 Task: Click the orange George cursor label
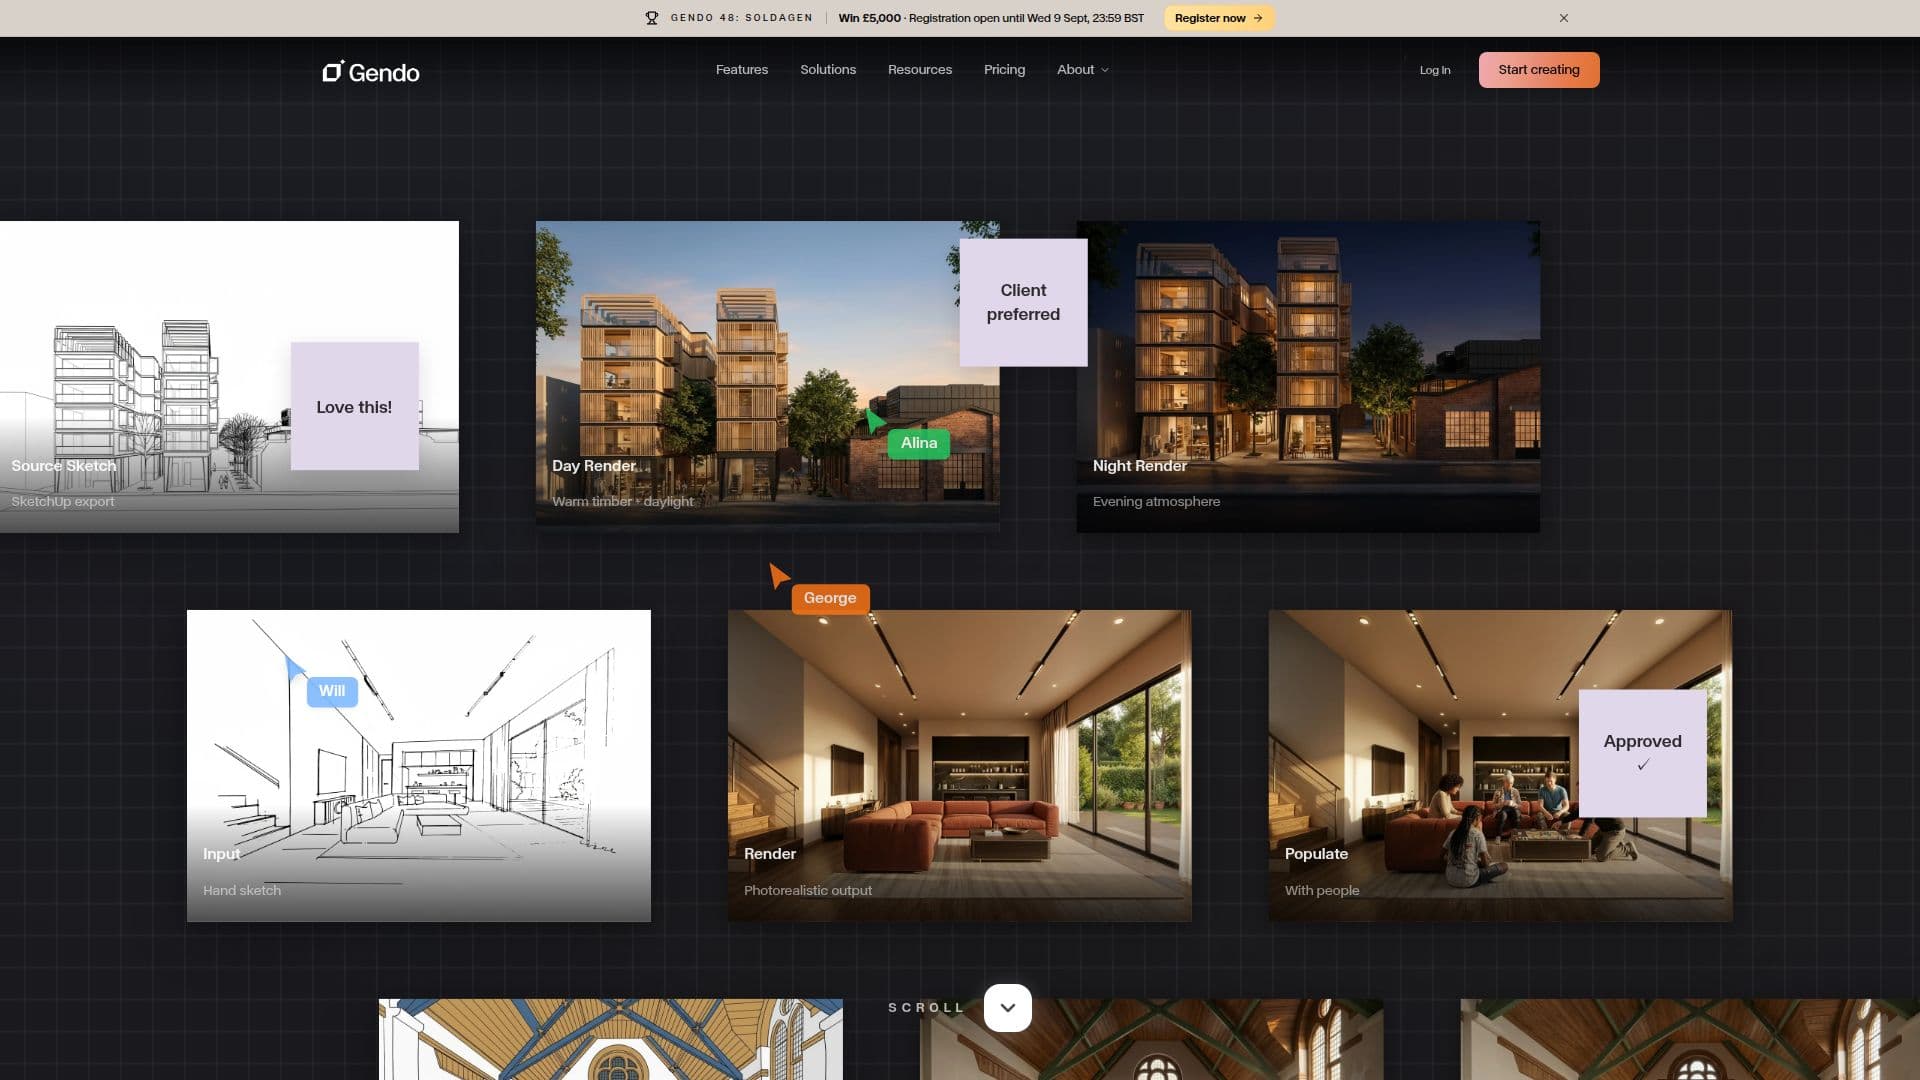point(830,598)
